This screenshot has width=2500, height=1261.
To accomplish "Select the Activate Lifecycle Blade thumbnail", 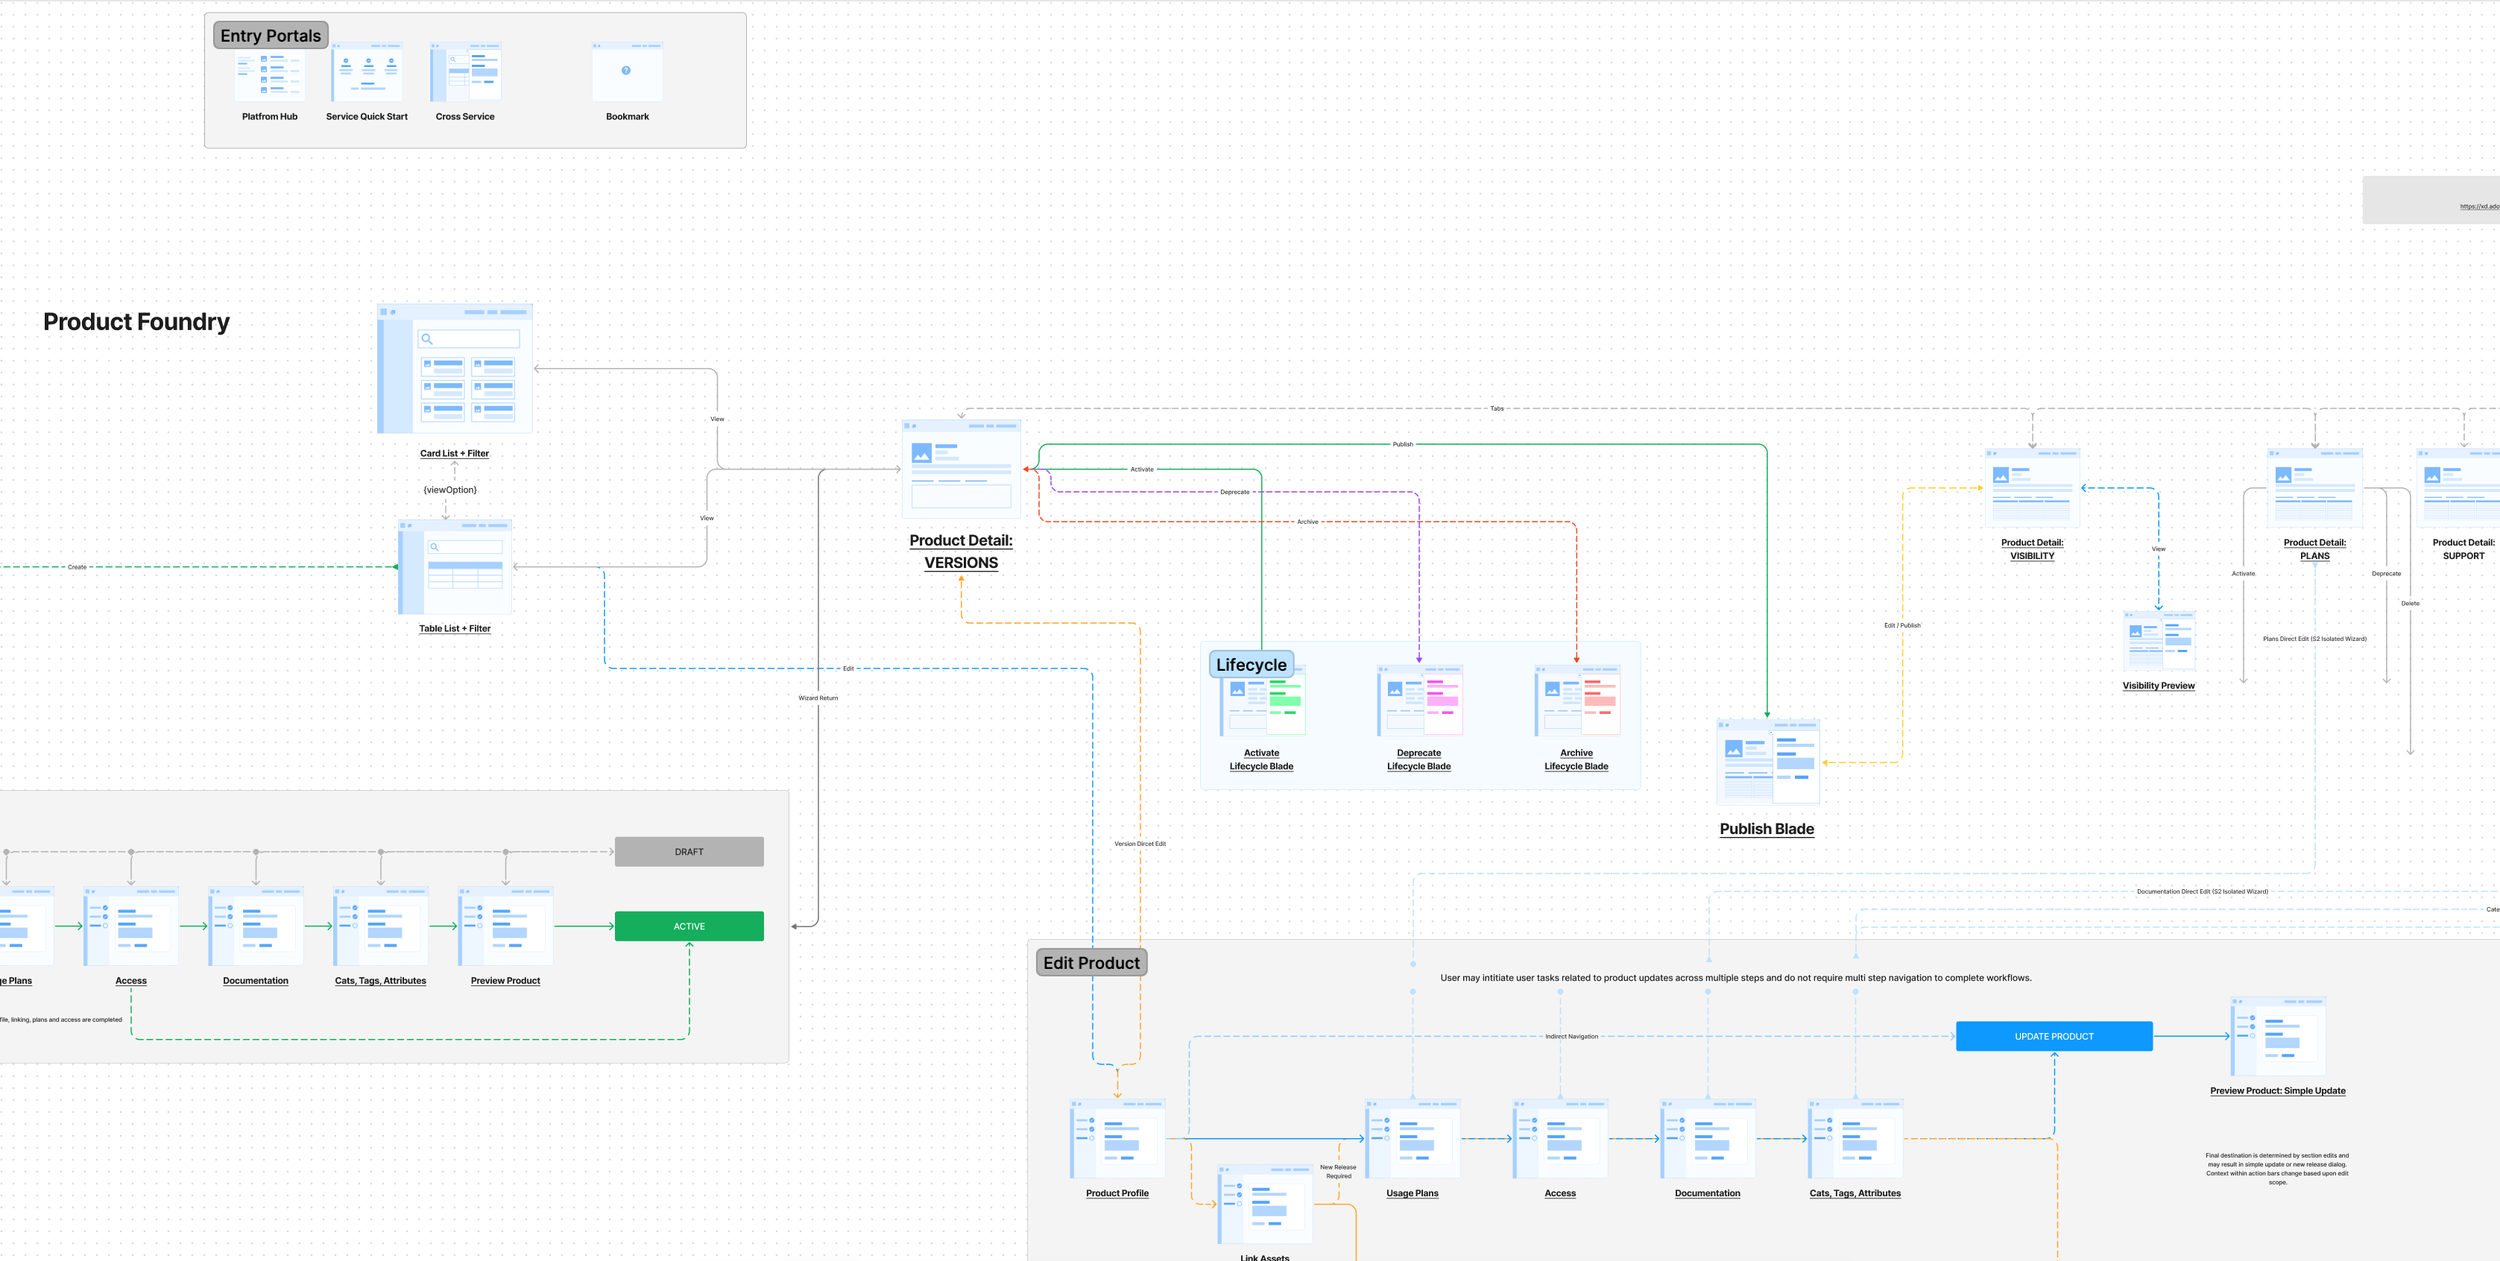I will click(x=1262, y=703).
